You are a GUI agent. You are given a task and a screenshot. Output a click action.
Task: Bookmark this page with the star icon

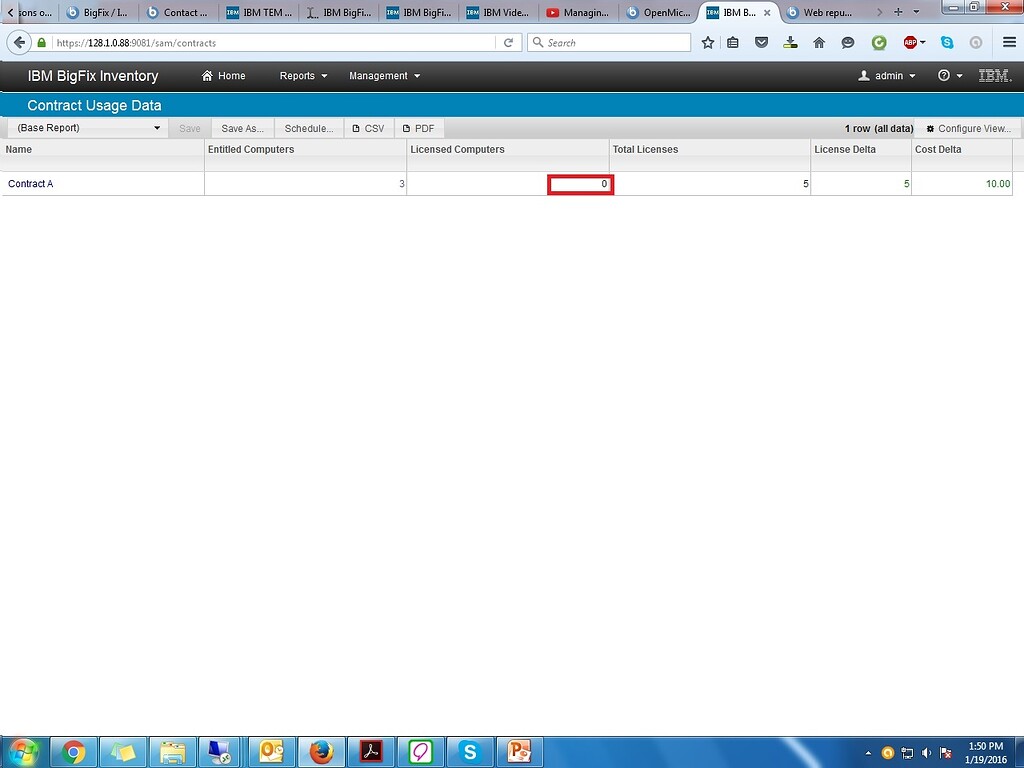coord(708,42)
